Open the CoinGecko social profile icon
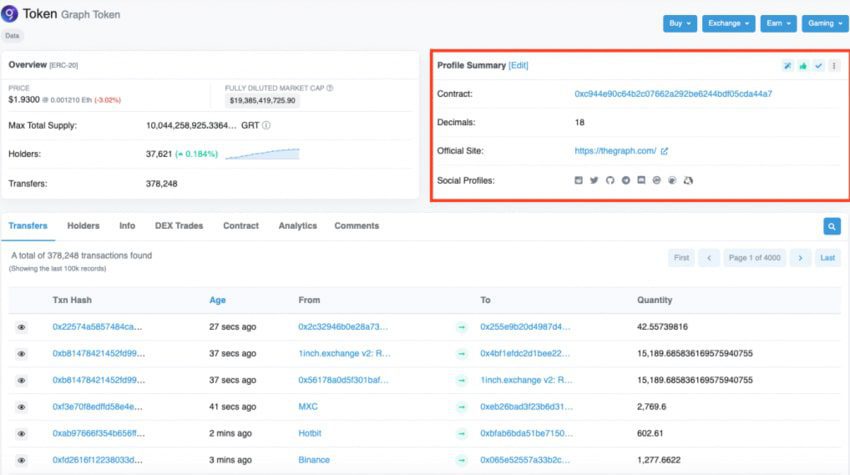The image size is (850, 475). point(672,180)
